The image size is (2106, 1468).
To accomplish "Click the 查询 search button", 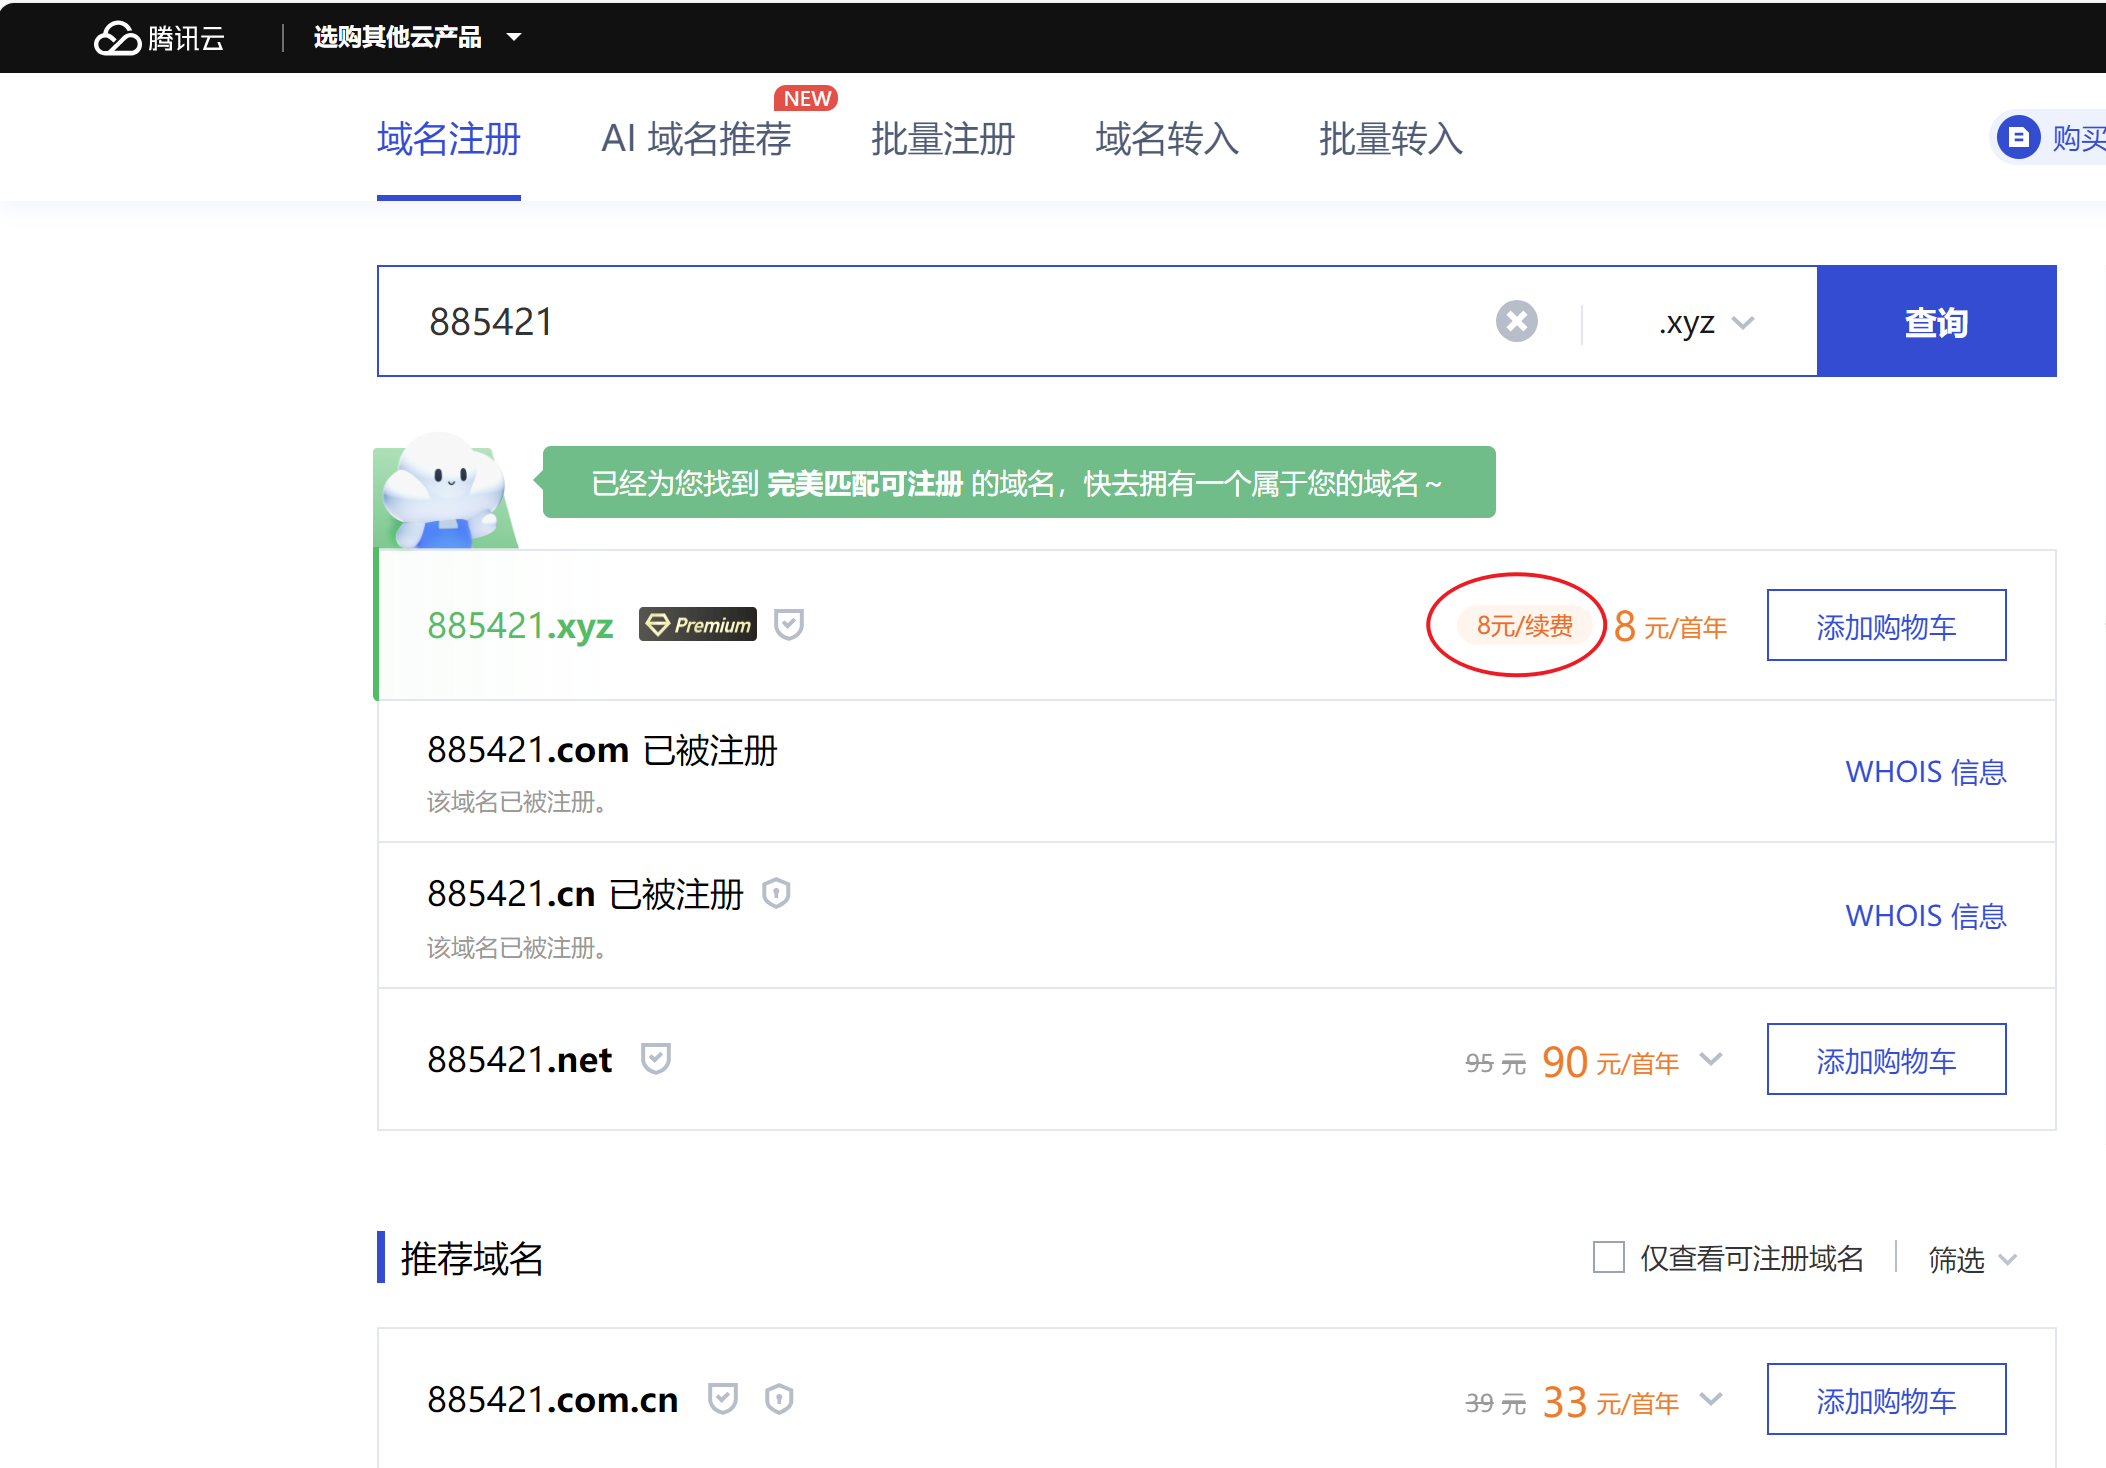I will point(1936,322).
